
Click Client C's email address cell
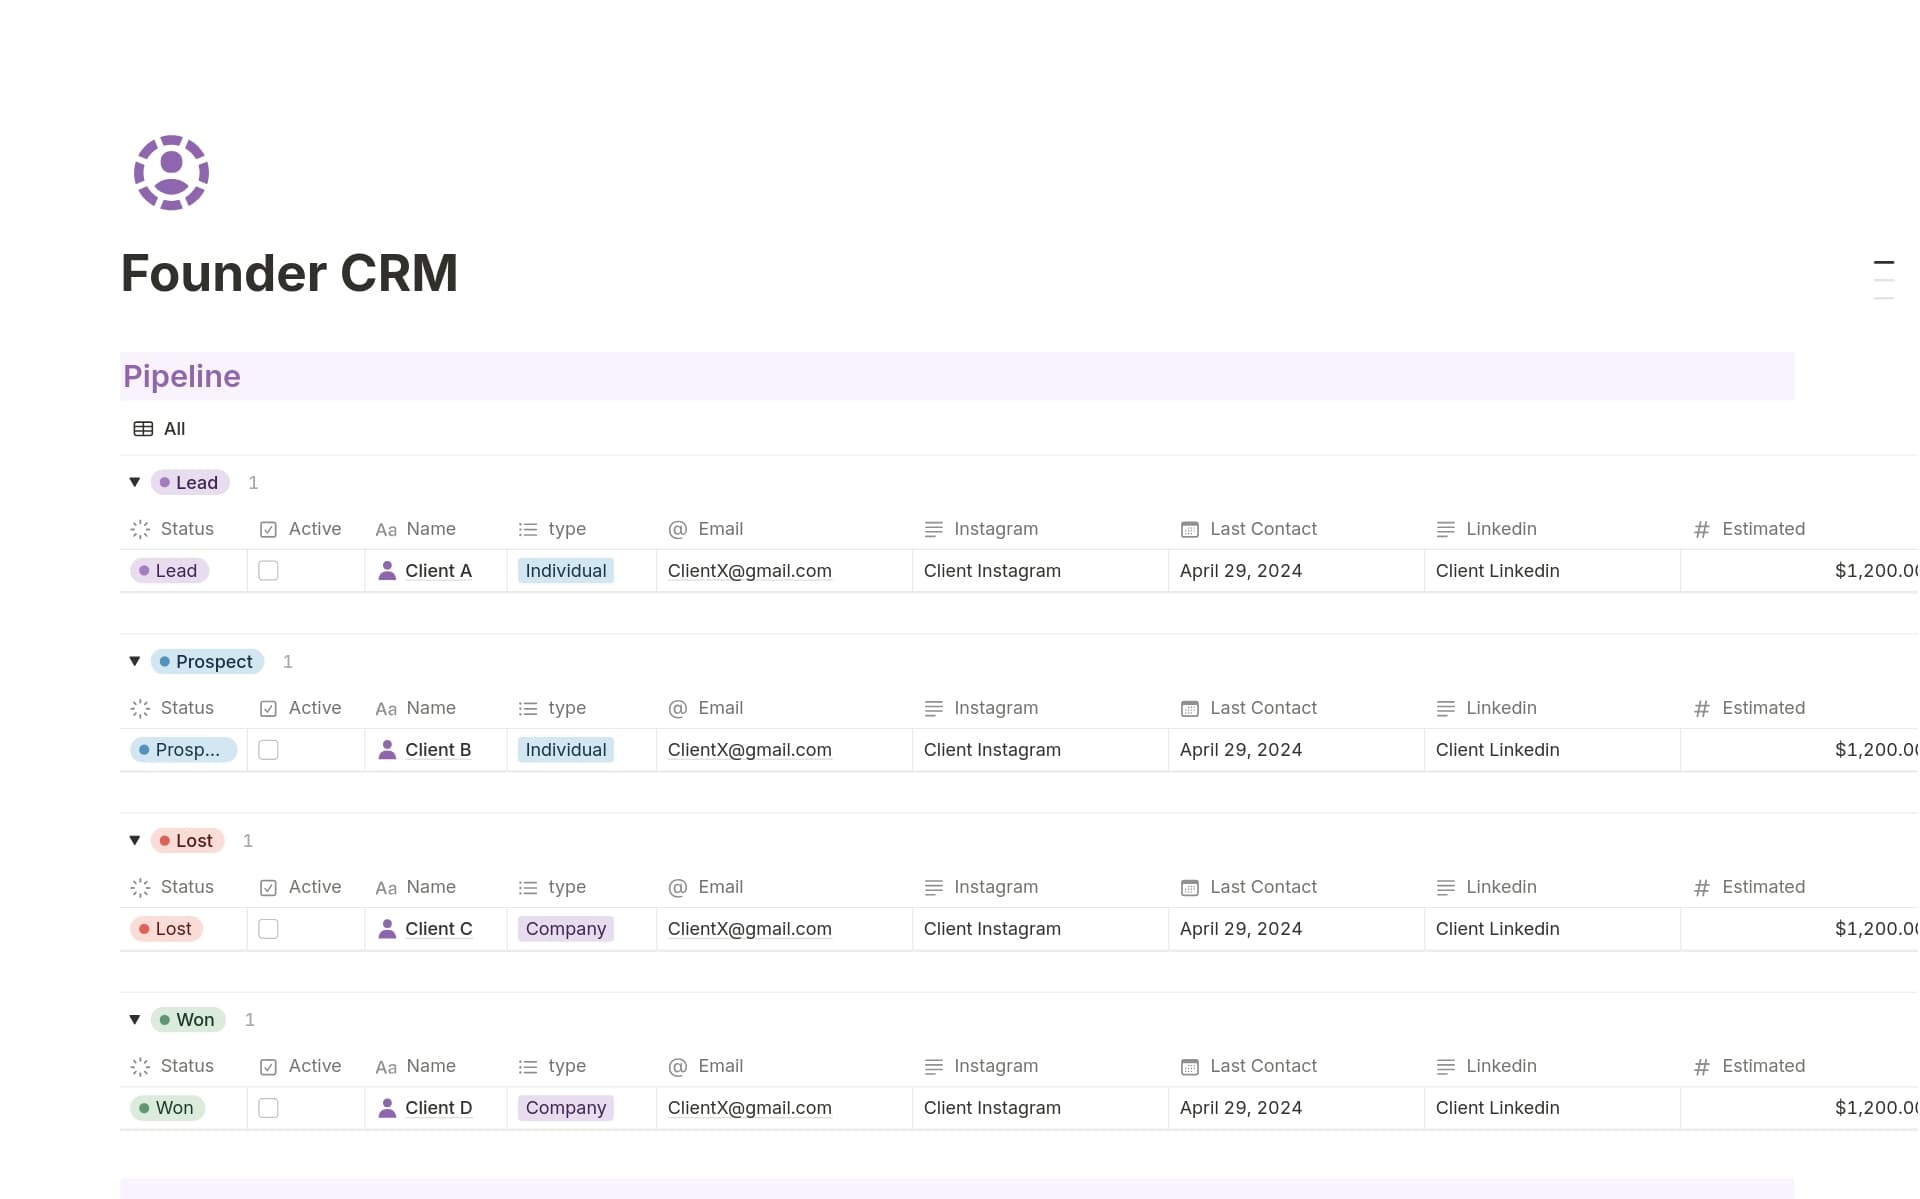click(749, 928)
